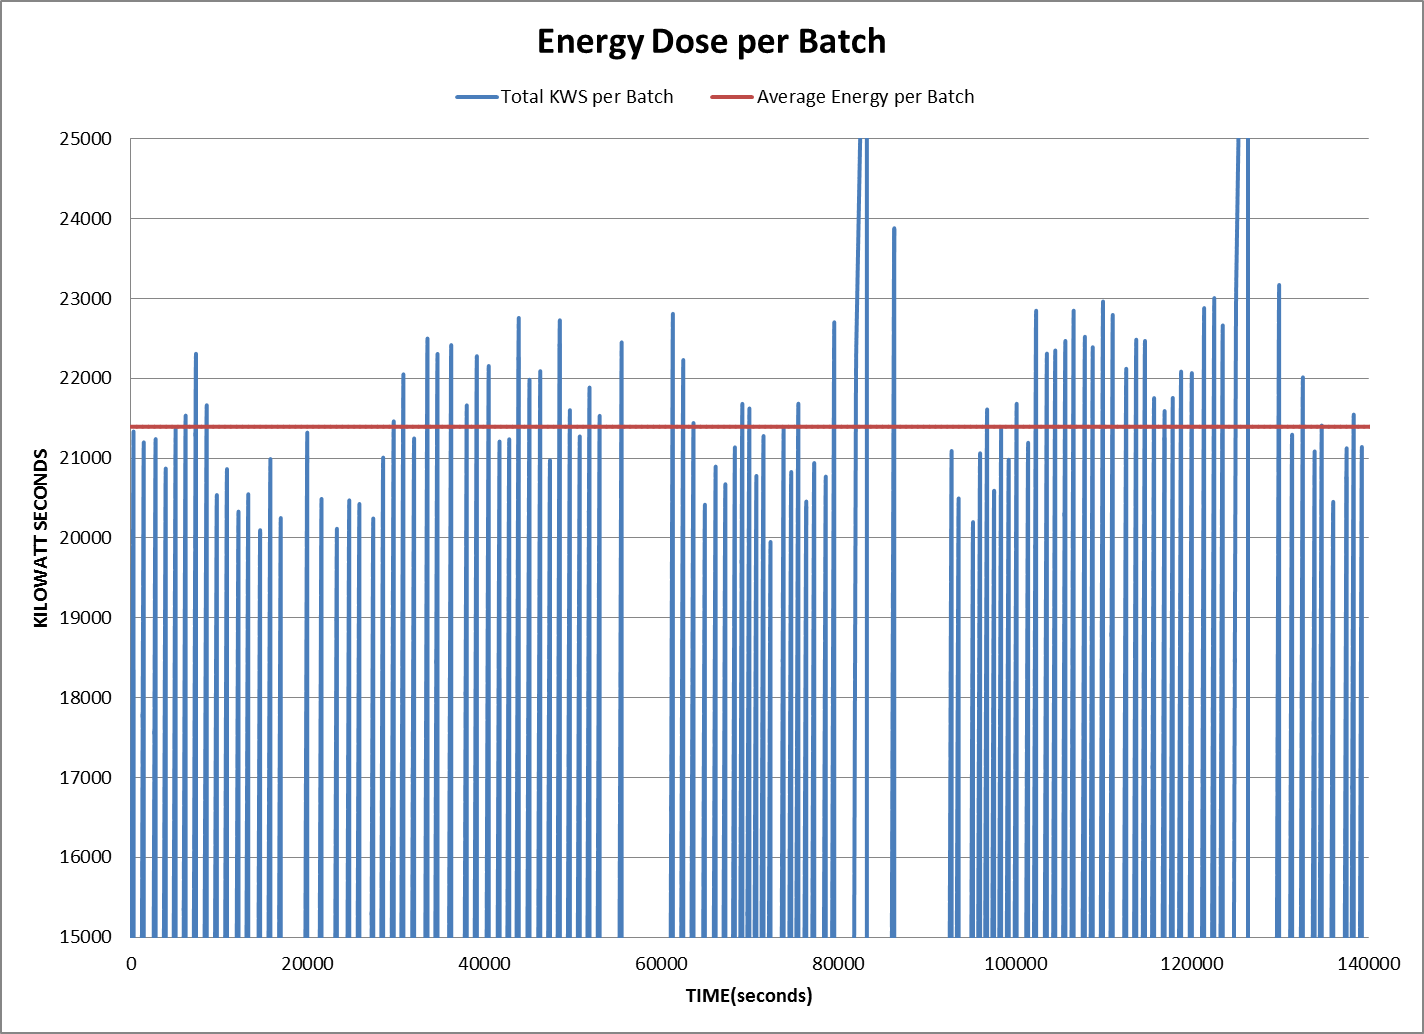
Task: Click the 40000 label on the x-axis
Action: pyautogui.click(x=485, y=963)
